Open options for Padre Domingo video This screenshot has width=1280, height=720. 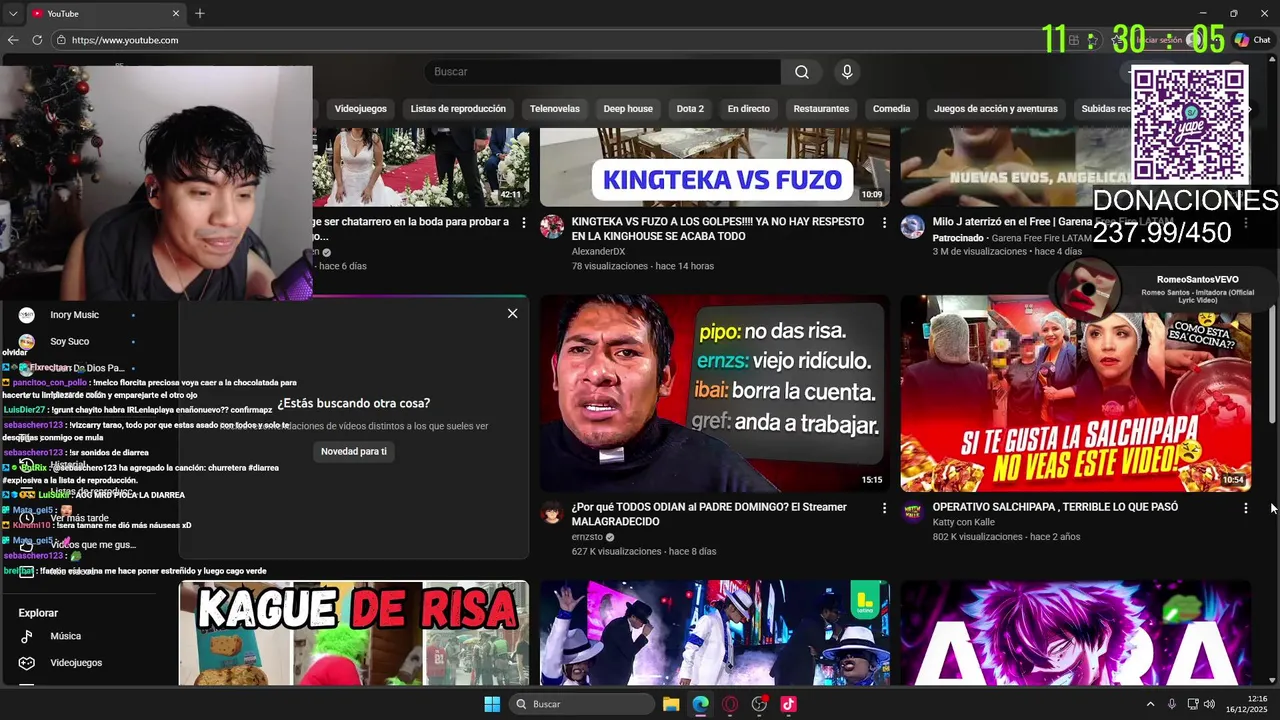coord(884,508)
